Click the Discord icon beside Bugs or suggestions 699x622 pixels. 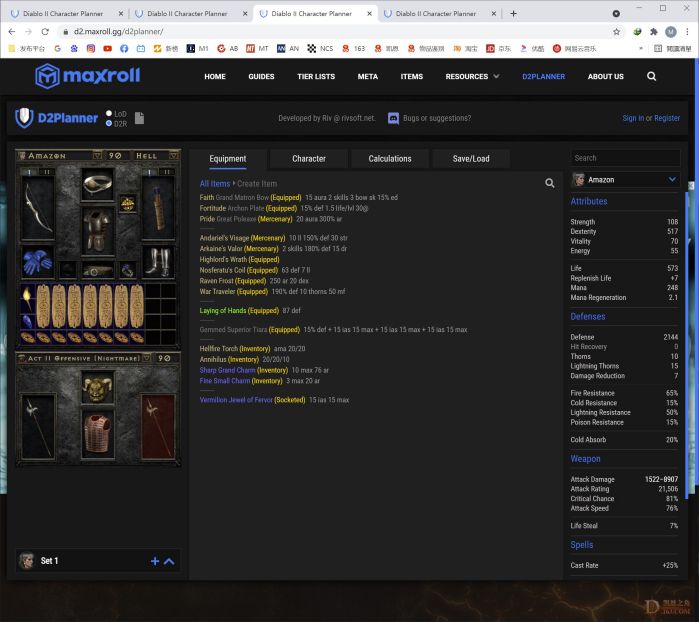tap(393, 118)
